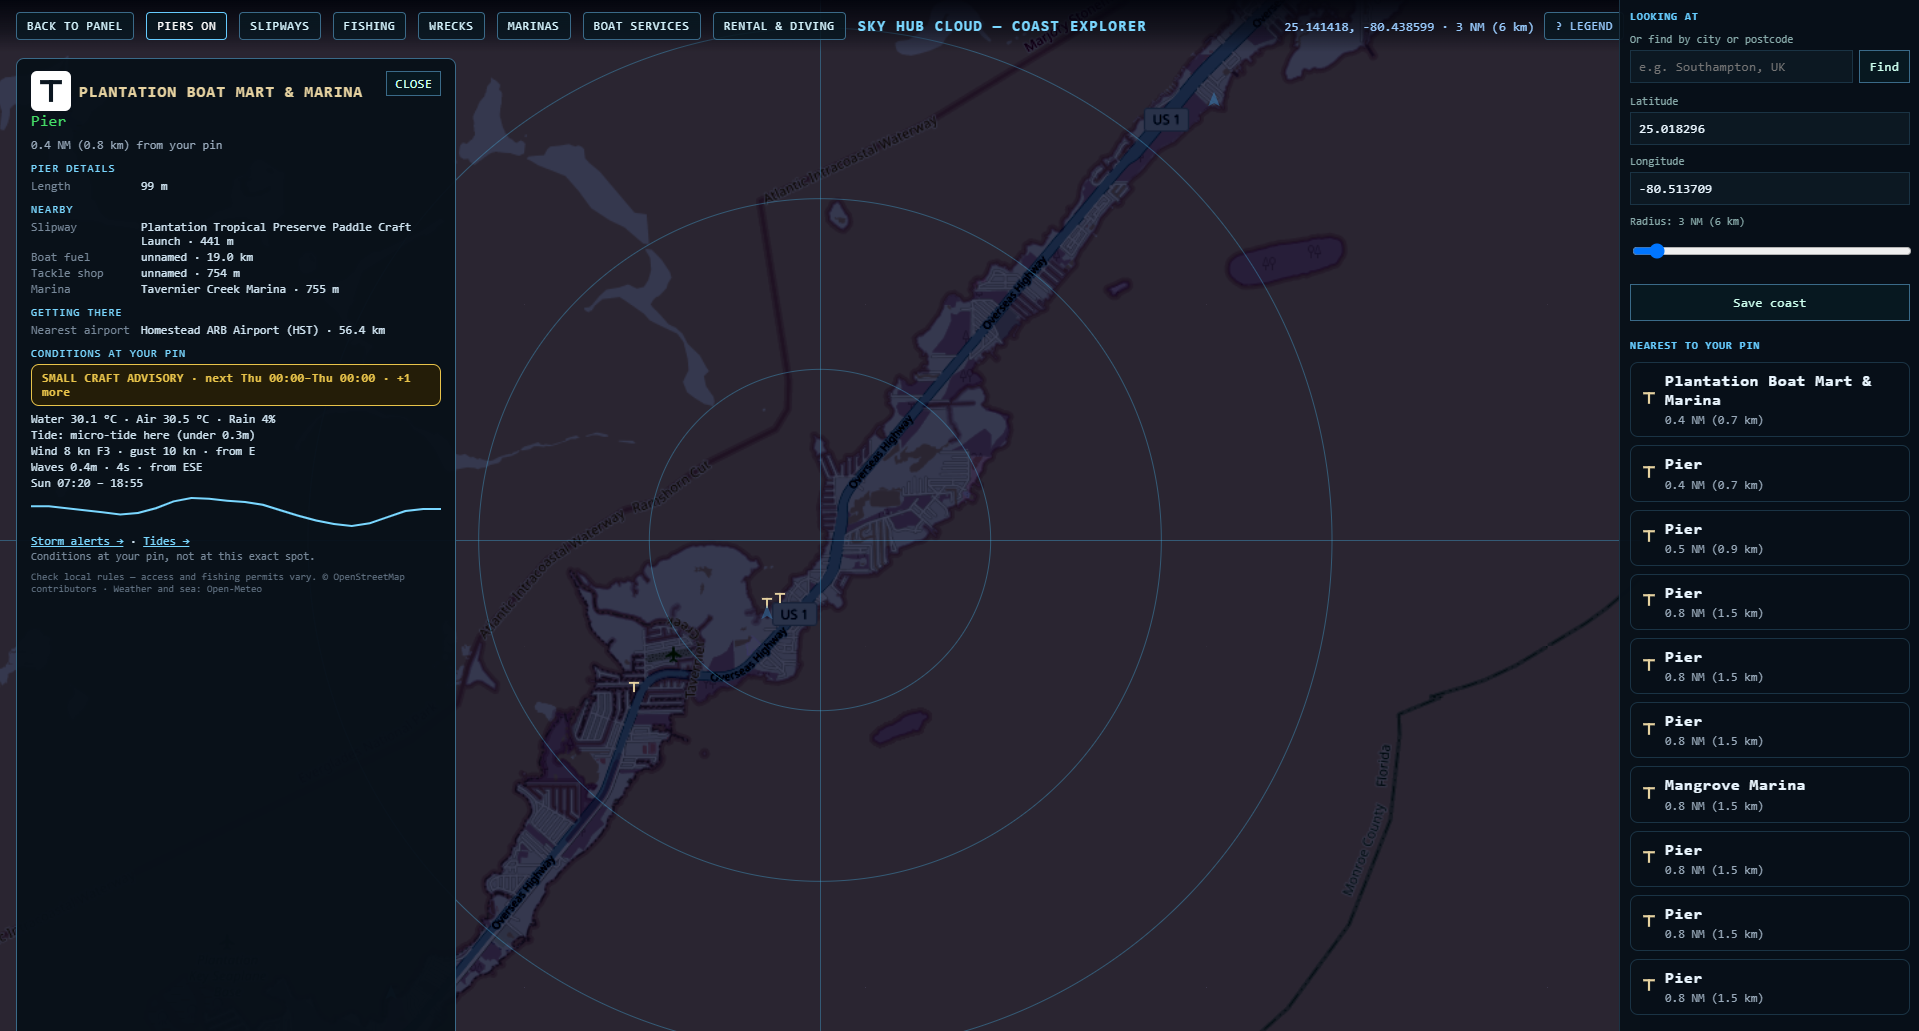
Task: Click the airport plane symbol on the map
Action: coord(673,653)
